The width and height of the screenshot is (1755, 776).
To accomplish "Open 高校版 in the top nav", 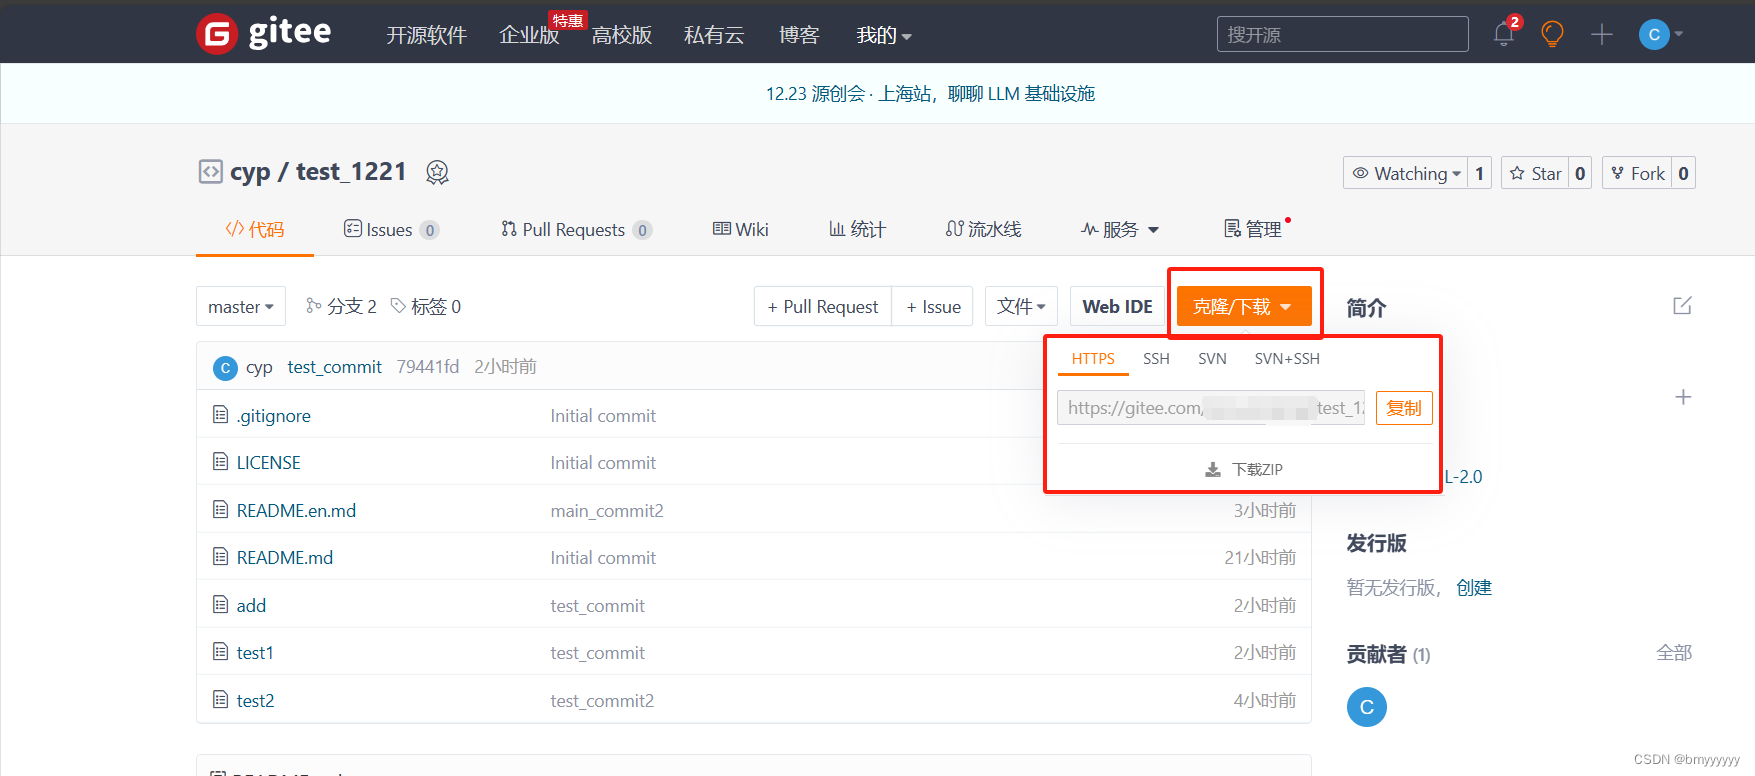I will pyautogui.click(x=622, y=35).
